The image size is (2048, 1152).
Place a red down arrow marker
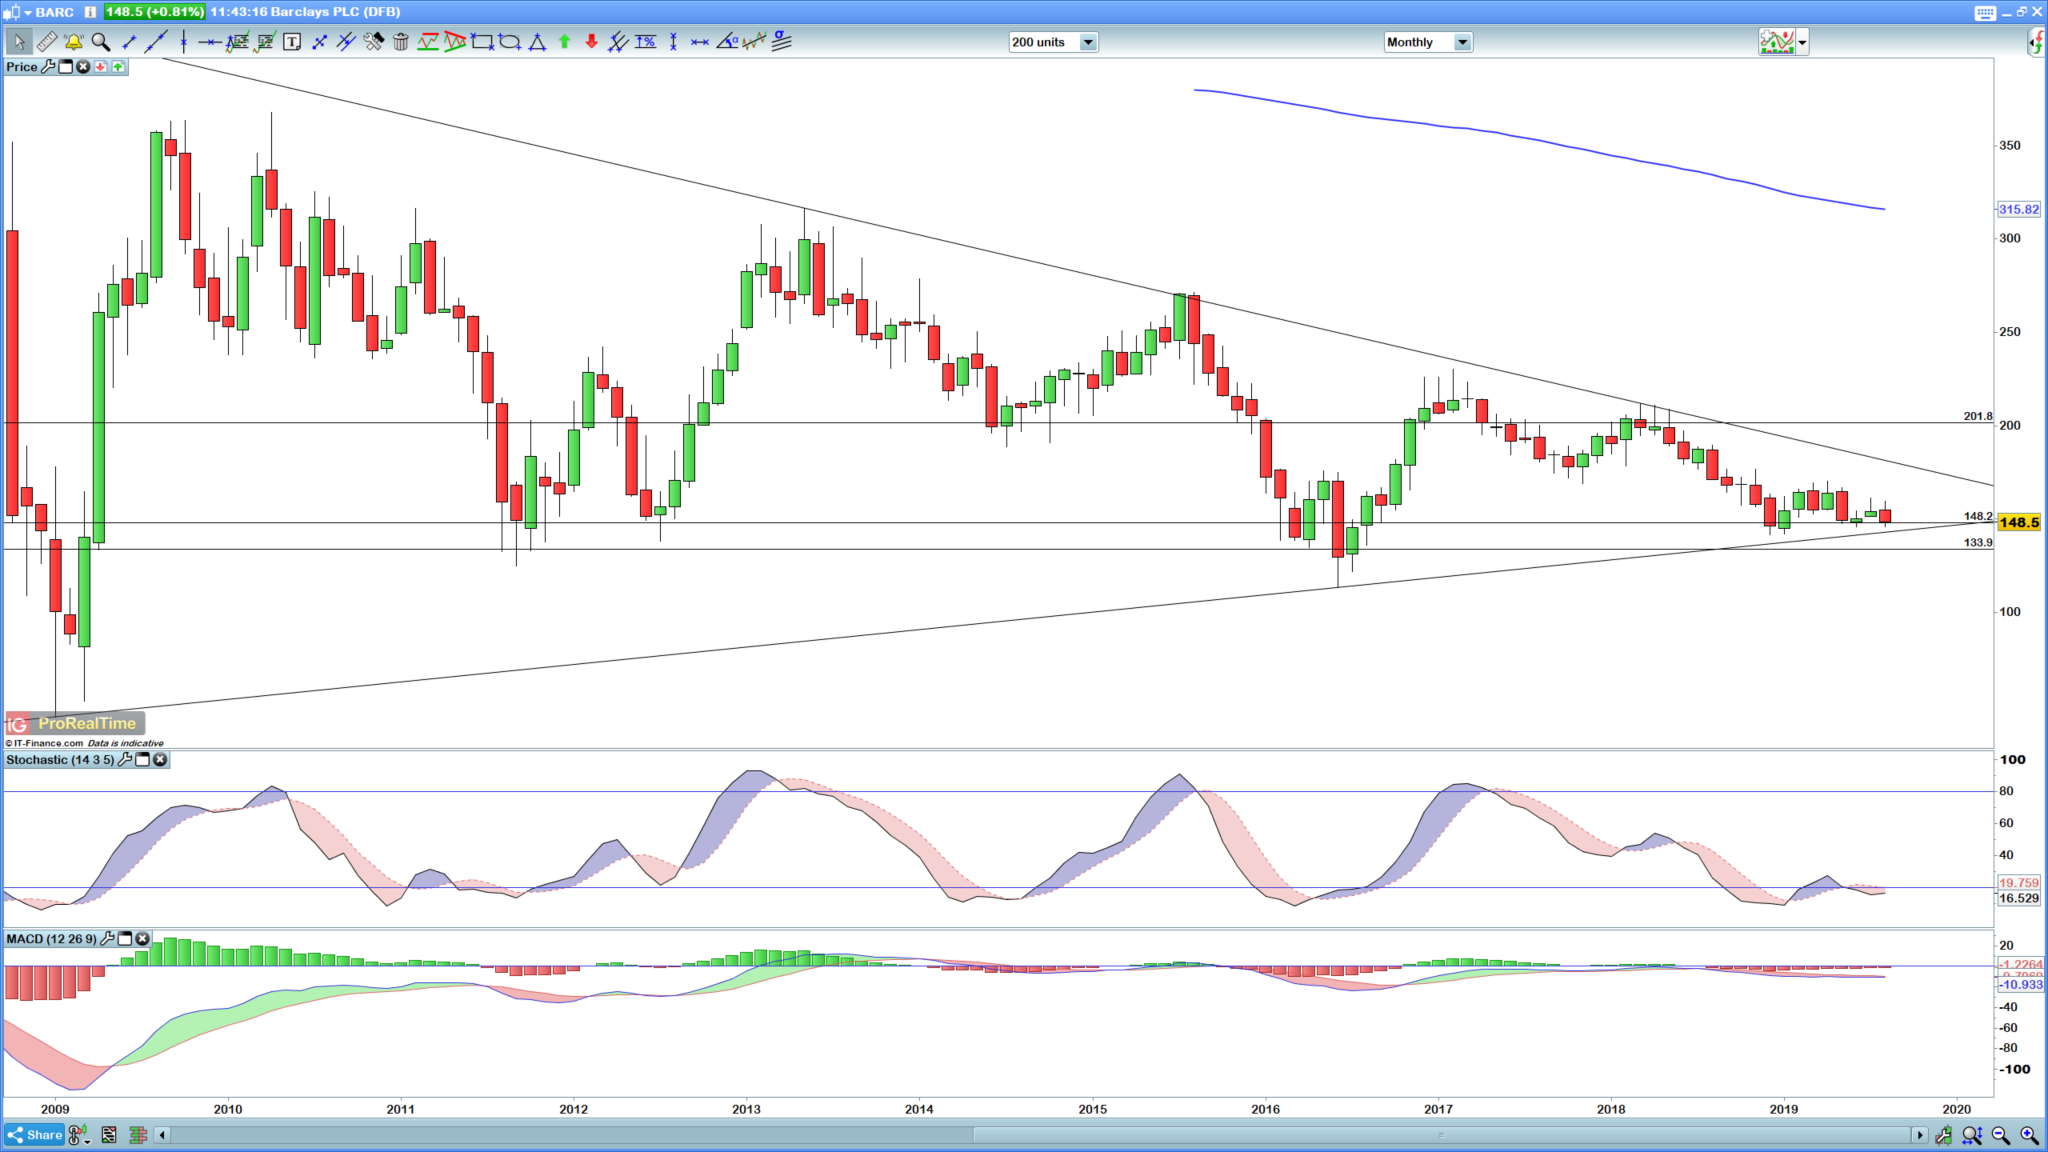[592, 42]
